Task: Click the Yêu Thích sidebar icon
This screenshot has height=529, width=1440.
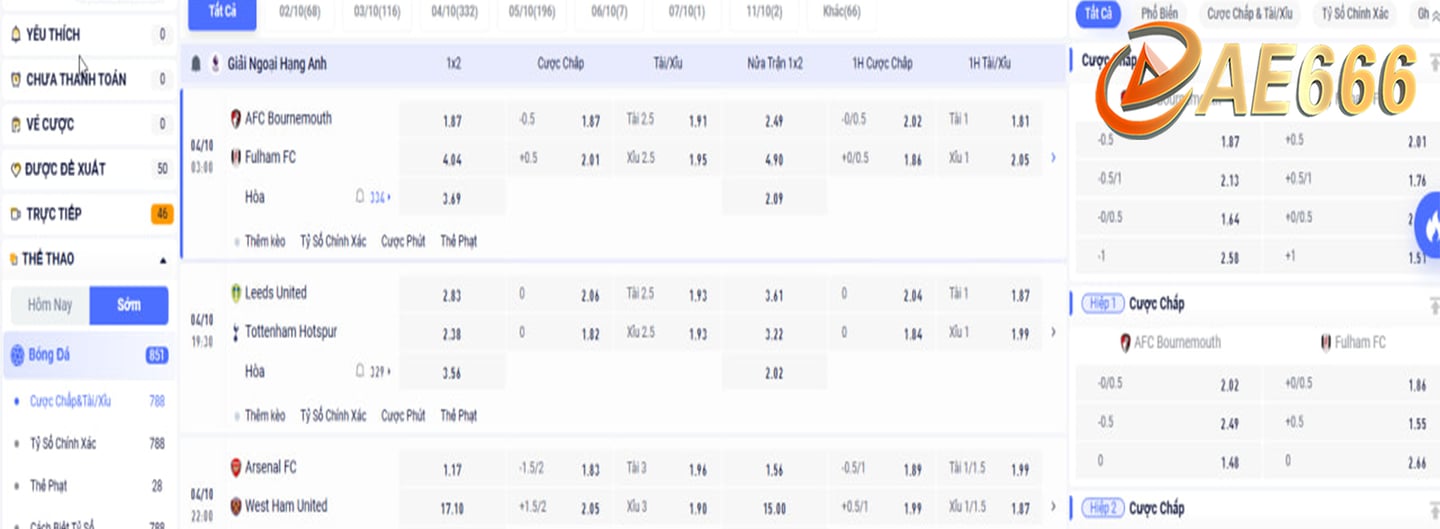Action: pos(15,35)
